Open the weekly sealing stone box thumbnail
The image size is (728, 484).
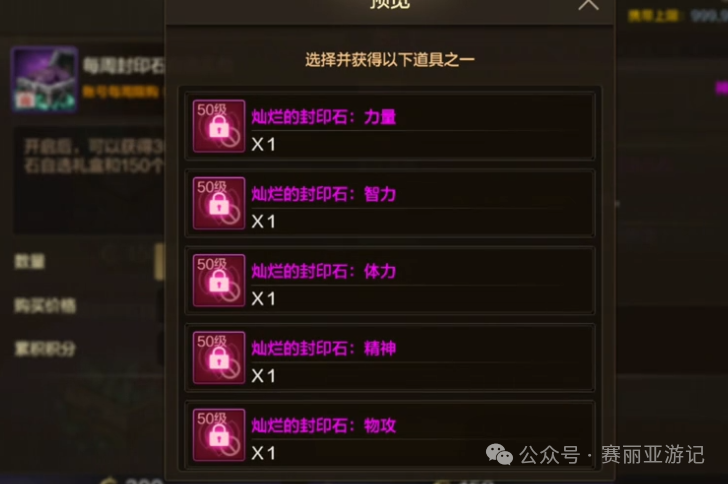coord(45,79)
